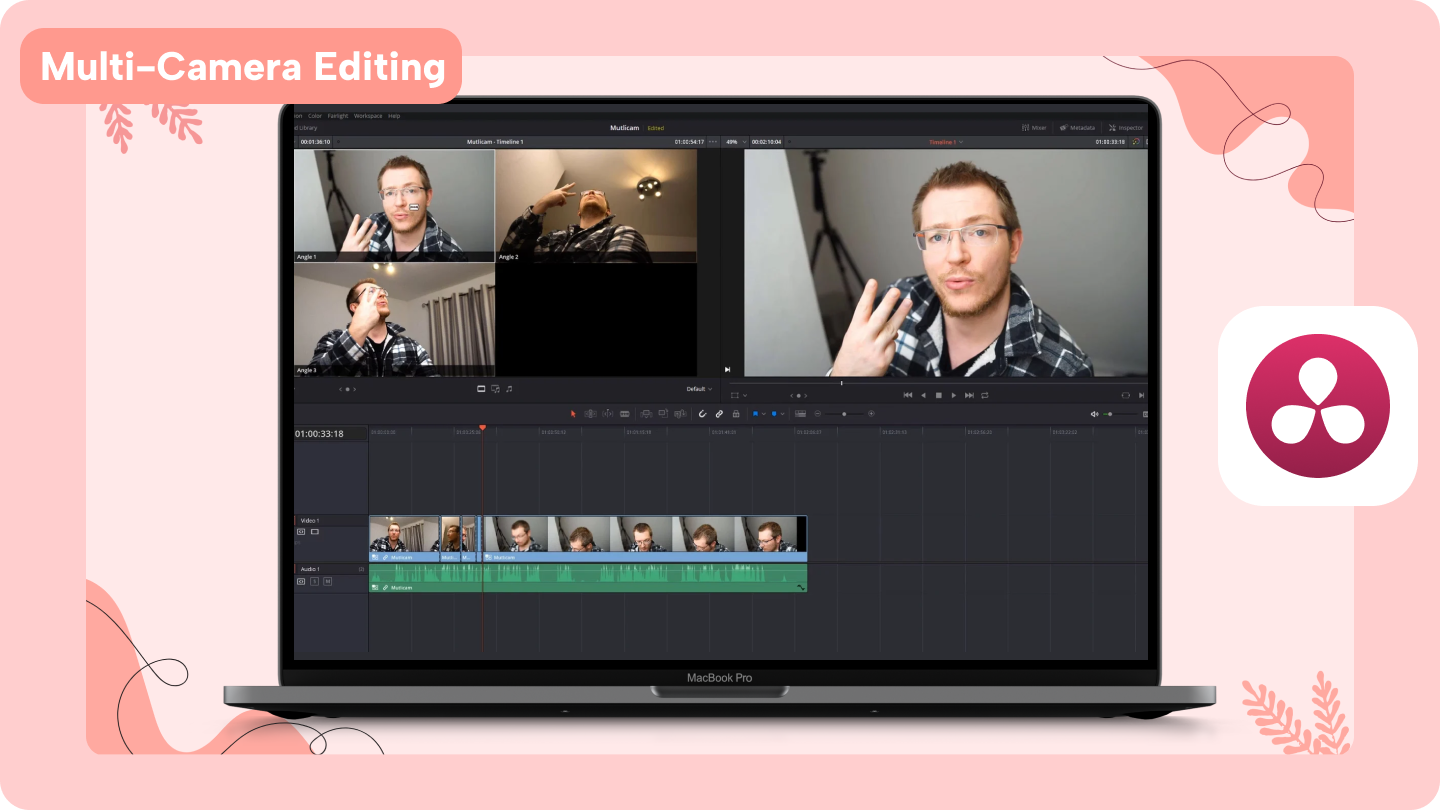Click the Replace Clip toolbar icon
Screen dimensions: 1440x810
coord(680,413)
